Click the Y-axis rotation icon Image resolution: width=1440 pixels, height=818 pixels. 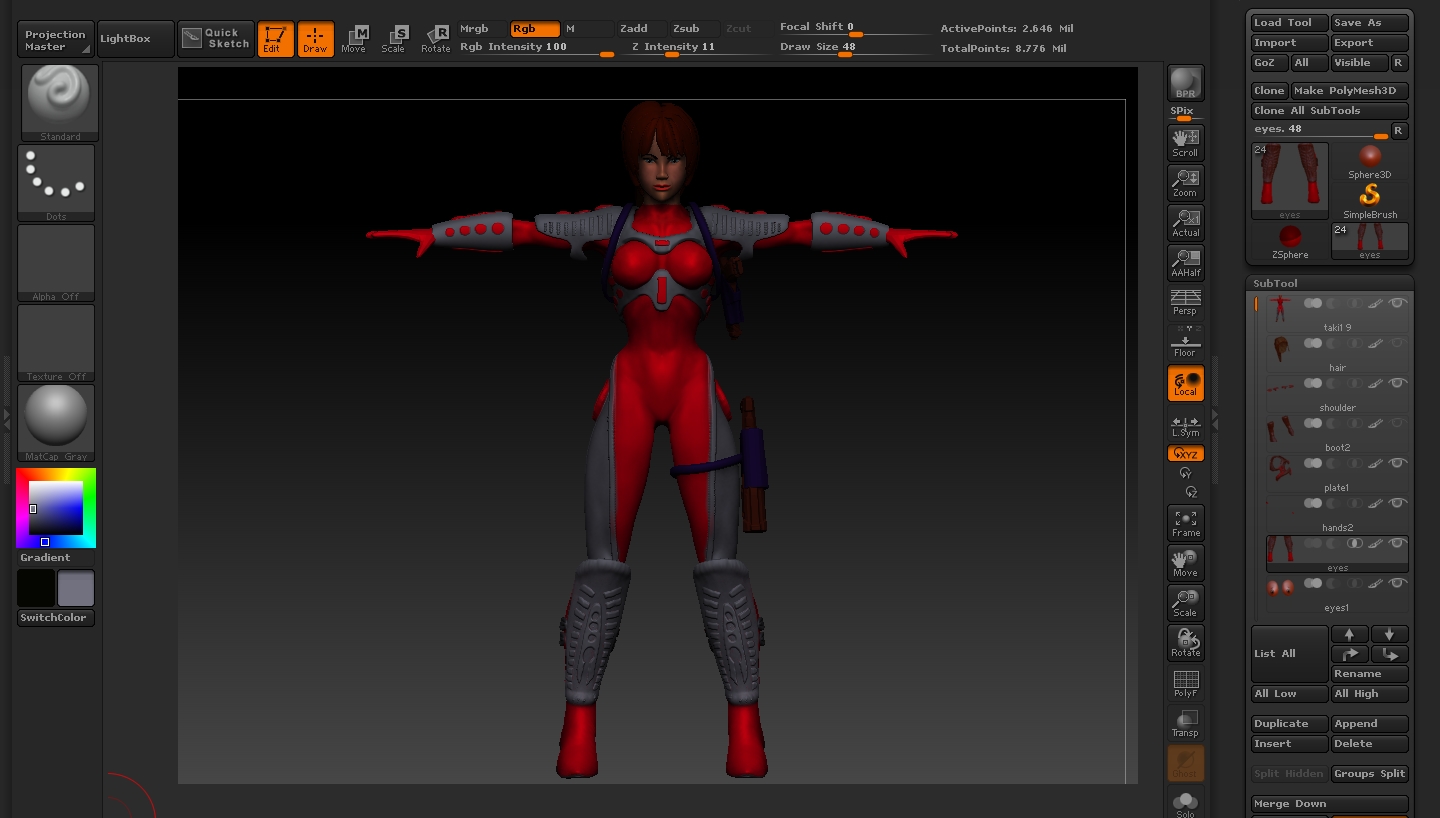click(x=1186, y=473)
